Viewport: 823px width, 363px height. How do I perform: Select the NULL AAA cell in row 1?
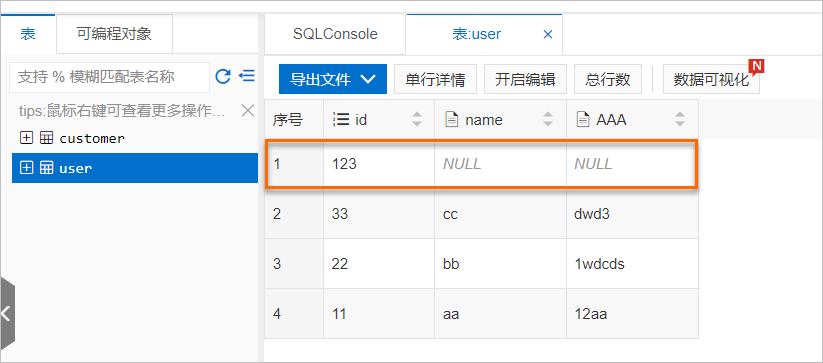[632, 164]
